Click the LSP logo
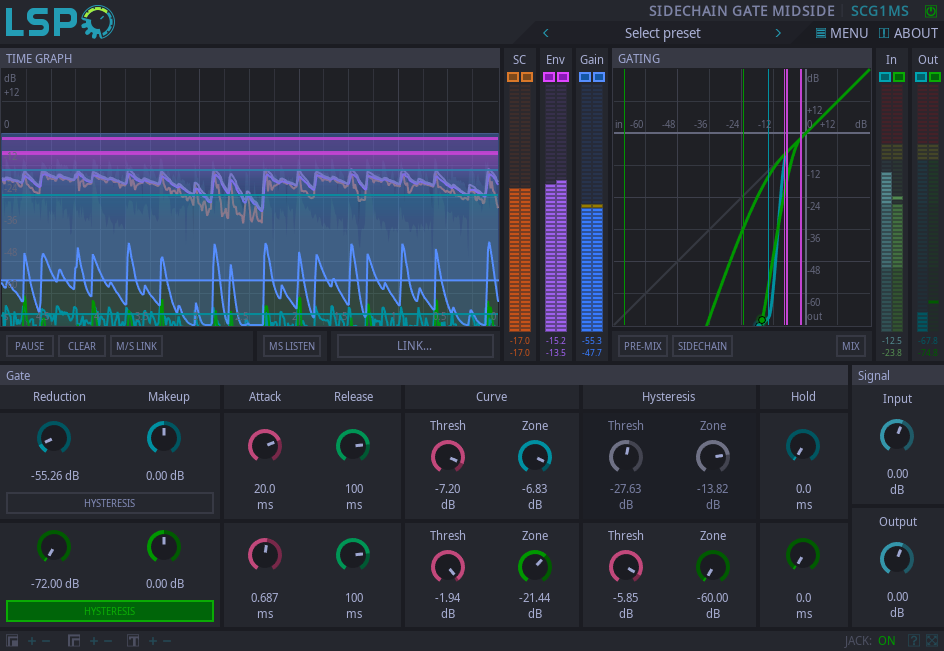This screenshot has height=651, width=944. (55, 20)
